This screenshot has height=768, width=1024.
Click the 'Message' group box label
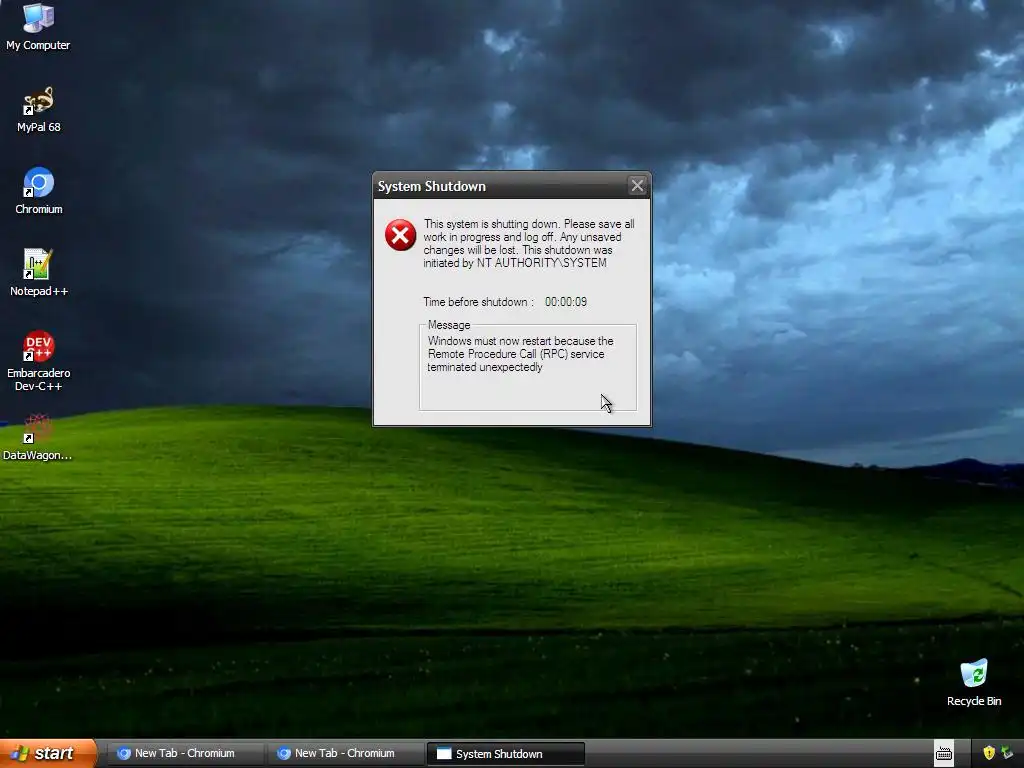coord(449,325)
